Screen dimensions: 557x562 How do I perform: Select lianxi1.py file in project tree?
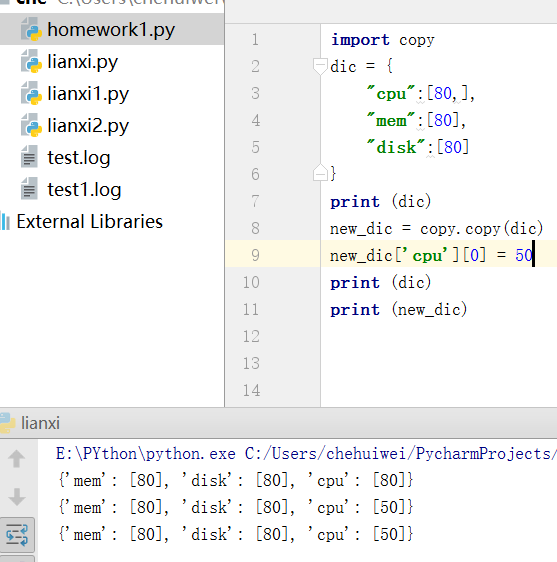pos(88,94)
